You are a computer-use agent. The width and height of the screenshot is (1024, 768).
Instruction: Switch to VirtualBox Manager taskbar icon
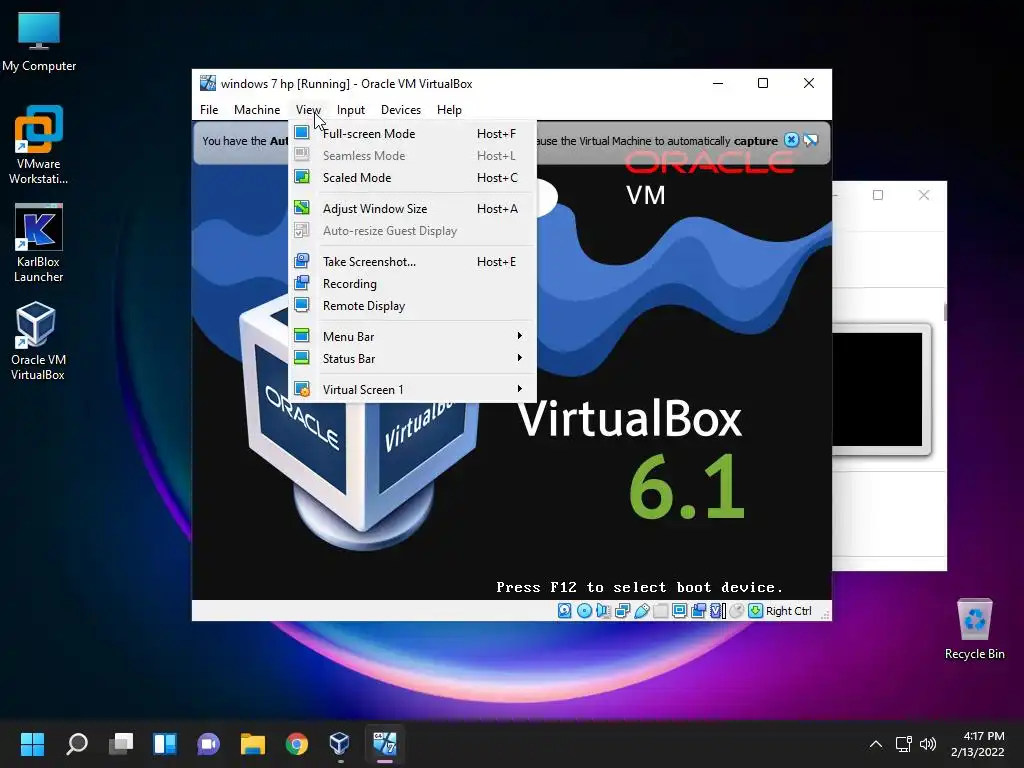pyautogui.click(x=340, y=743)
